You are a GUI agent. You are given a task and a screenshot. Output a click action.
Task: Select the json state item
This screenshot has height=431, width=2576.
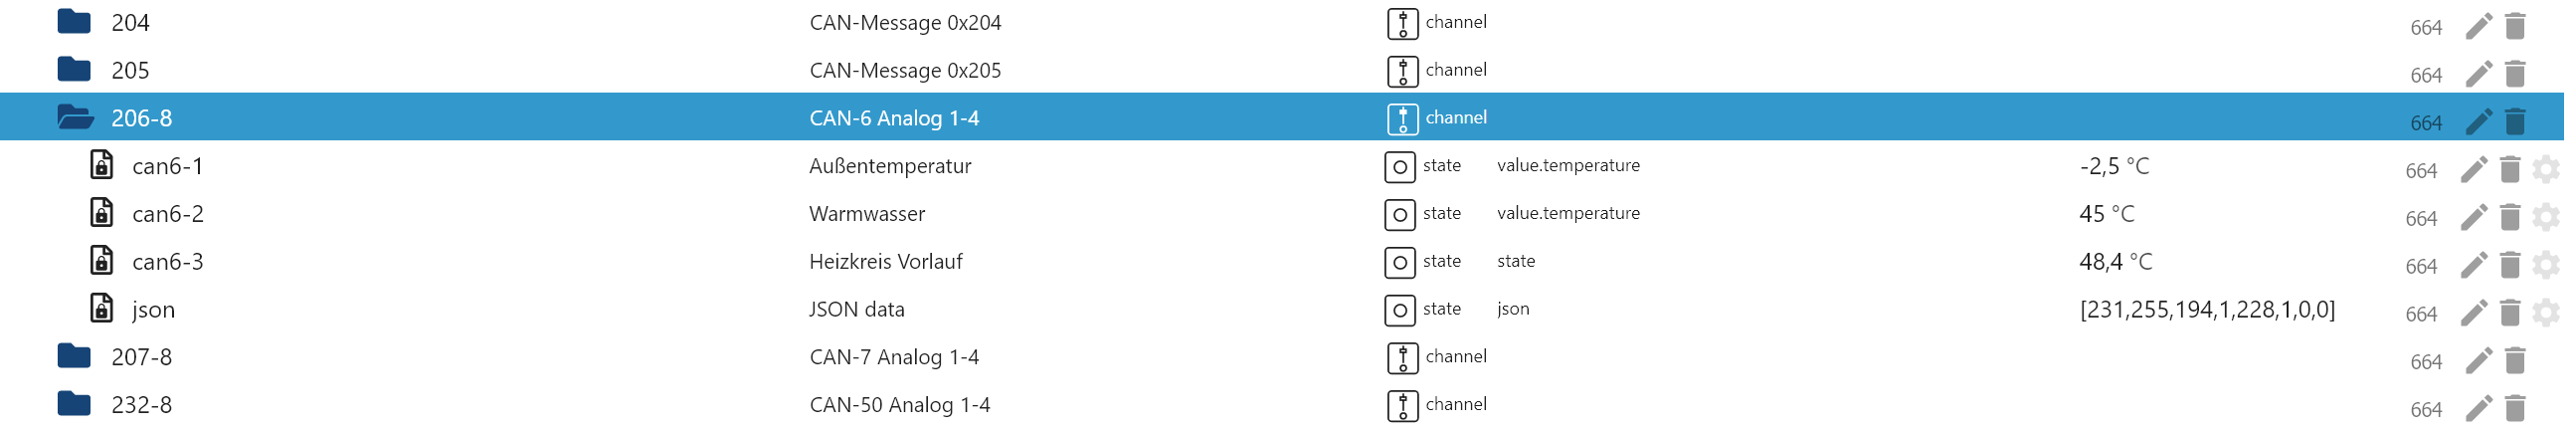(x=153, y=310)
